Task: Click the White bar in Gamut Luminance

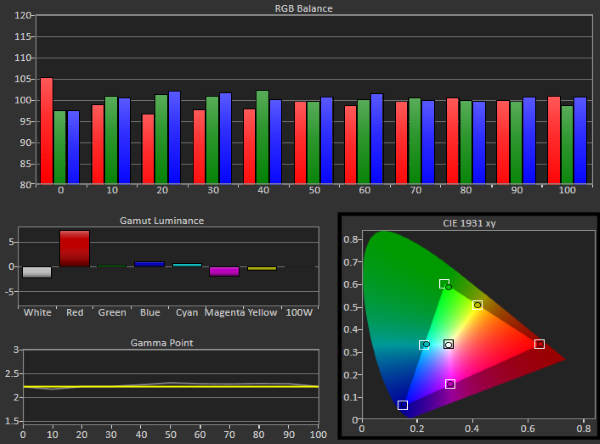Action: (37, 272)
